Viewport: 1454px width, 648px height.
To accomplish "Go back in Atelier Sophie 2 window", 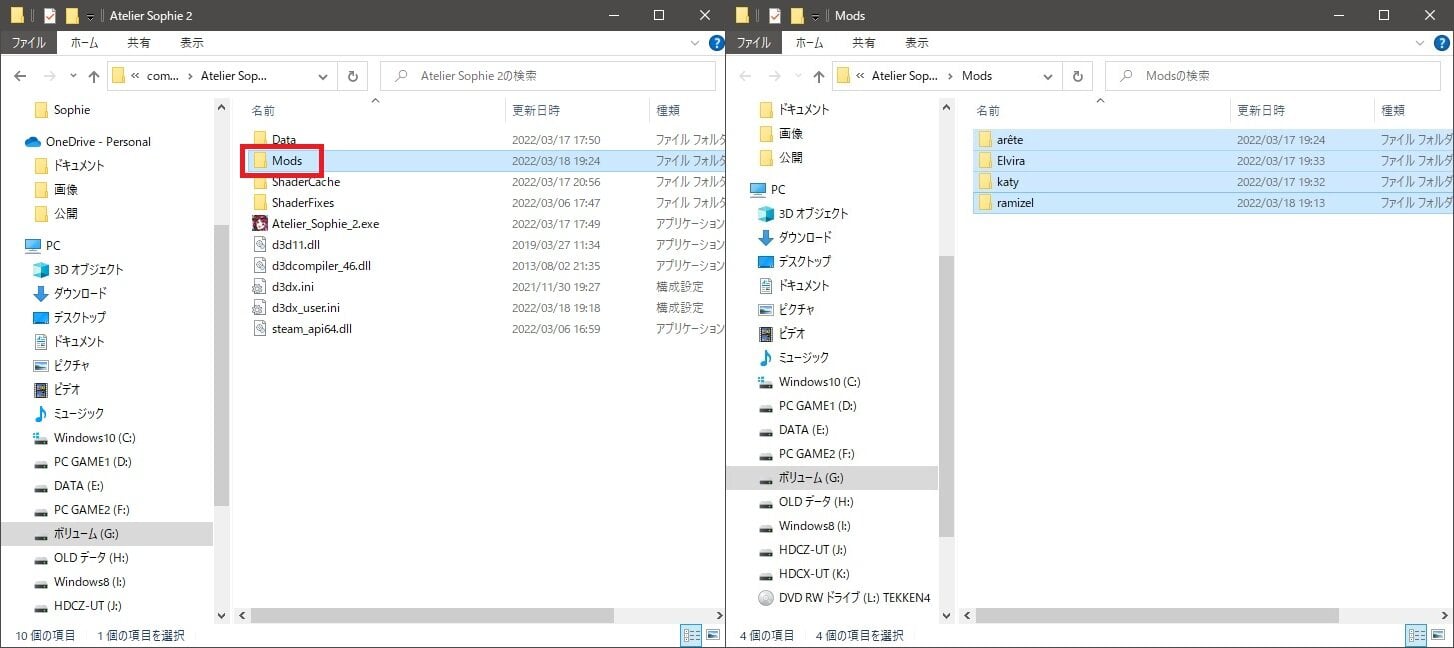I will 20,76.
